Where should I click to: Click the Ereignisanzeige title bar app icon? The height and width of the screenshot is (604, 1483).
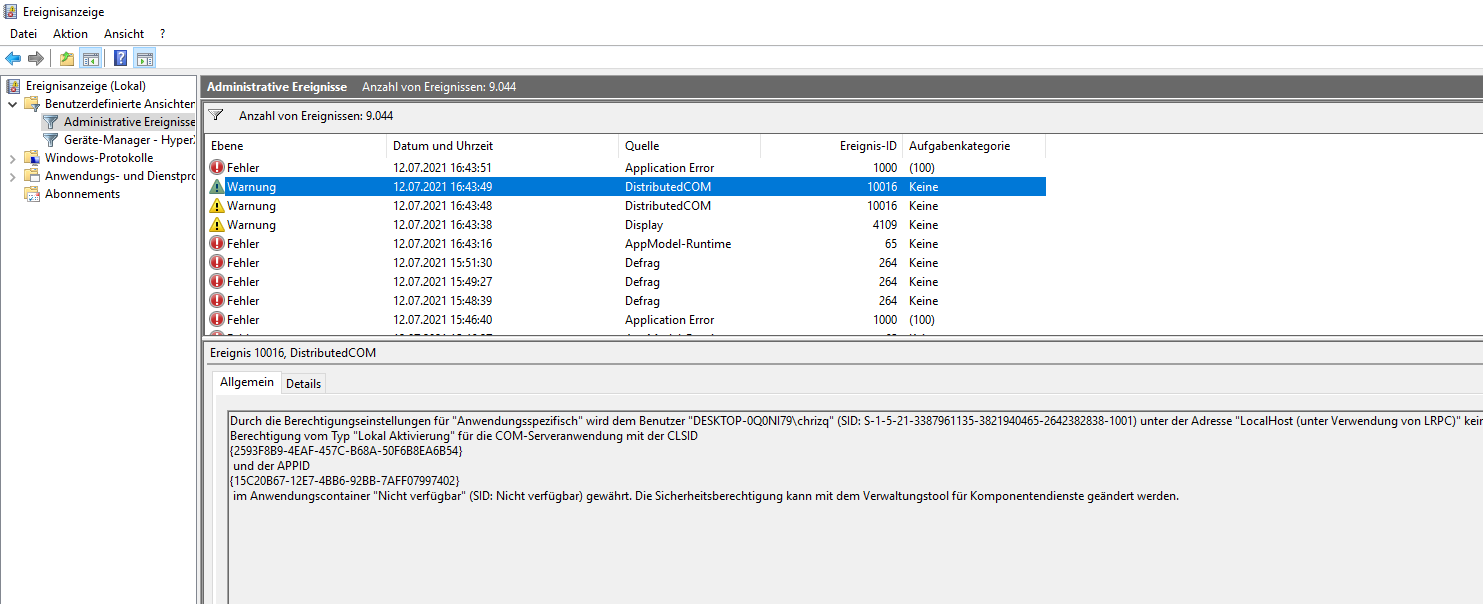(x=11, y=11)
